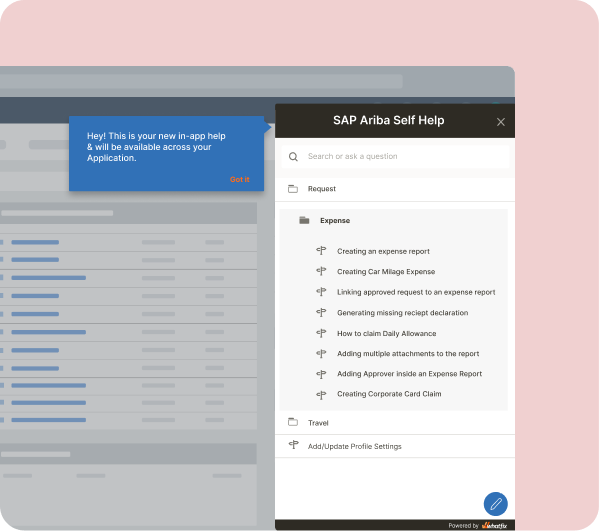Click signpost icon beside 'Adding multiple attachments'
Viewport: 599px width, 531px height.
click(x=321, y=353)
